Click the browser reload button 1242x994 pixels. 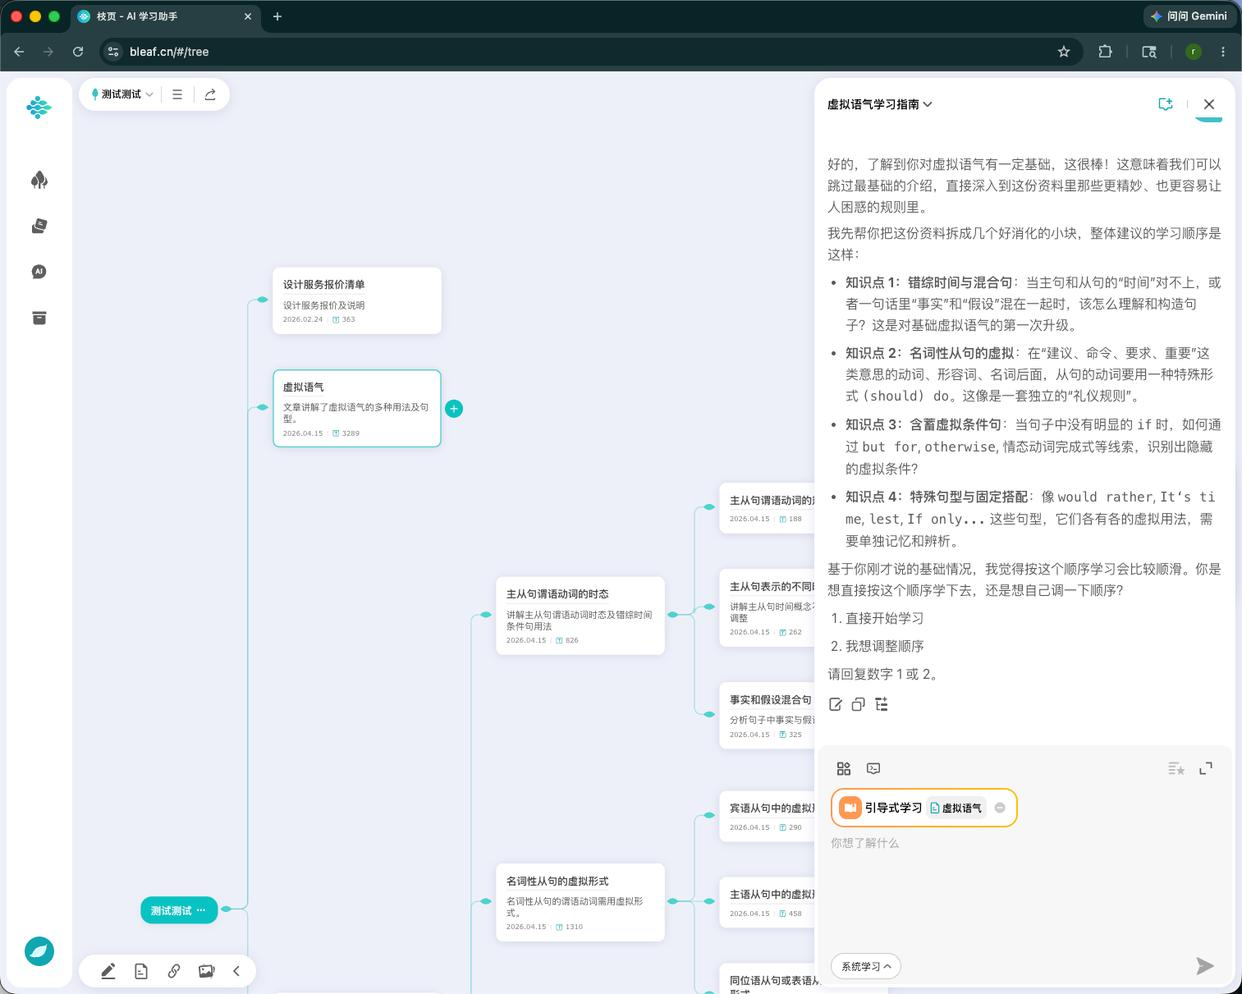(78, 51)
